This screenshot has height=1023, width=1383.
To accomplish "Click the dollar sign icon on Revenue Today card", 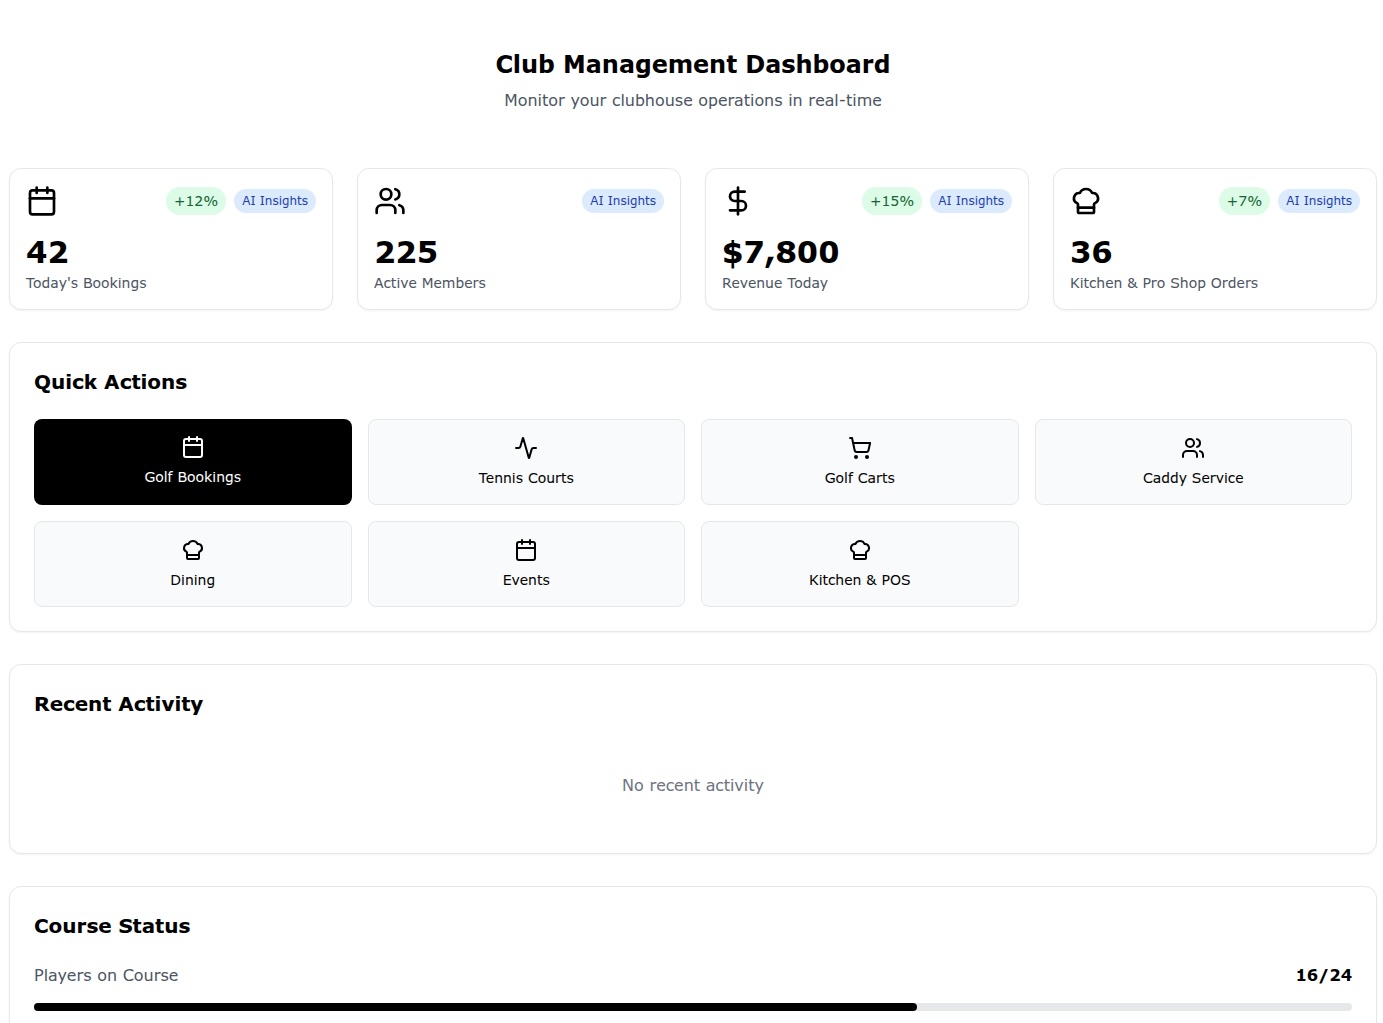I will 737,200.
